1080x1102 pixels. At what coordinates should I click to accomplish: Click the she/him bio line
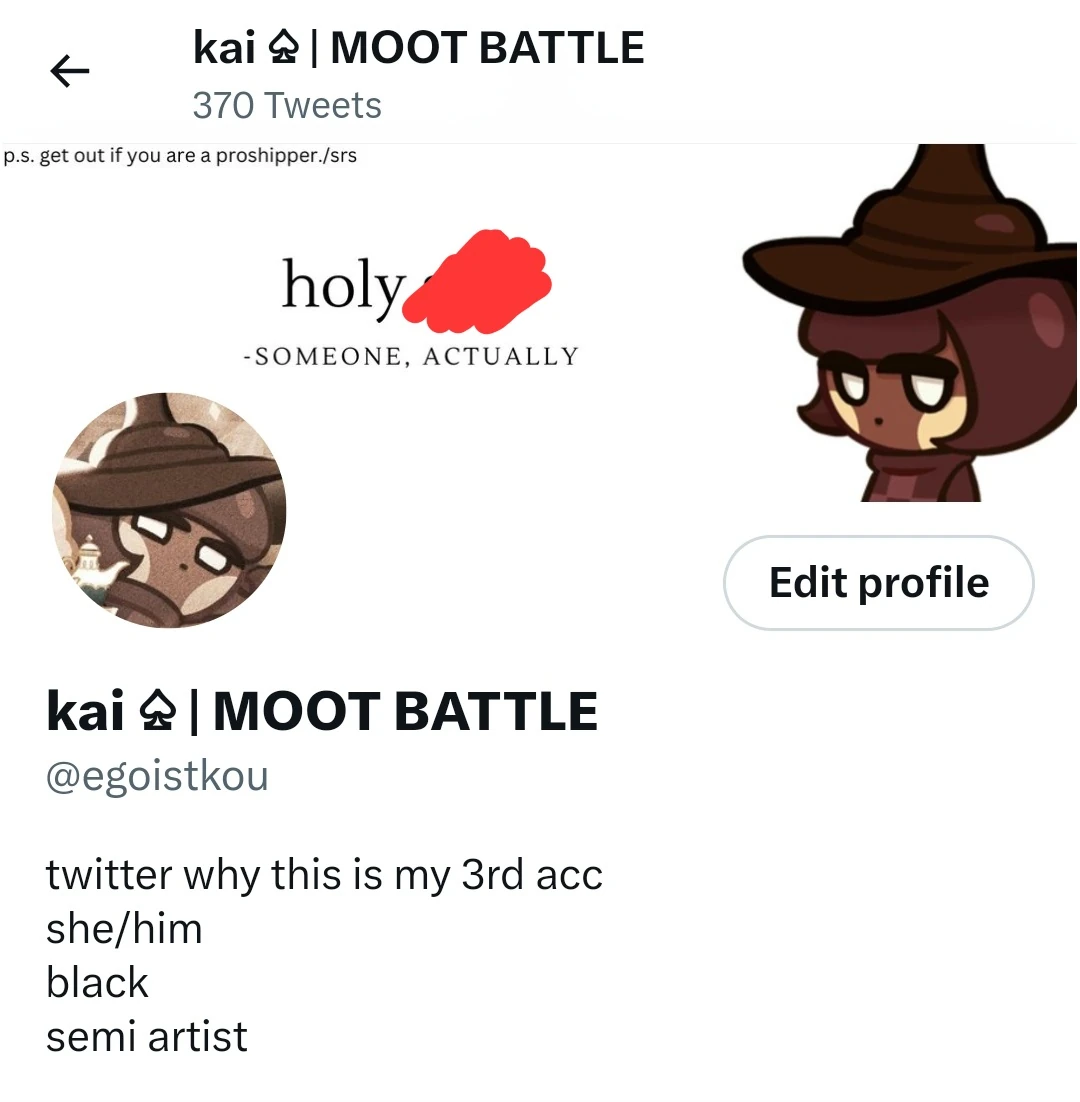point(124,929)
